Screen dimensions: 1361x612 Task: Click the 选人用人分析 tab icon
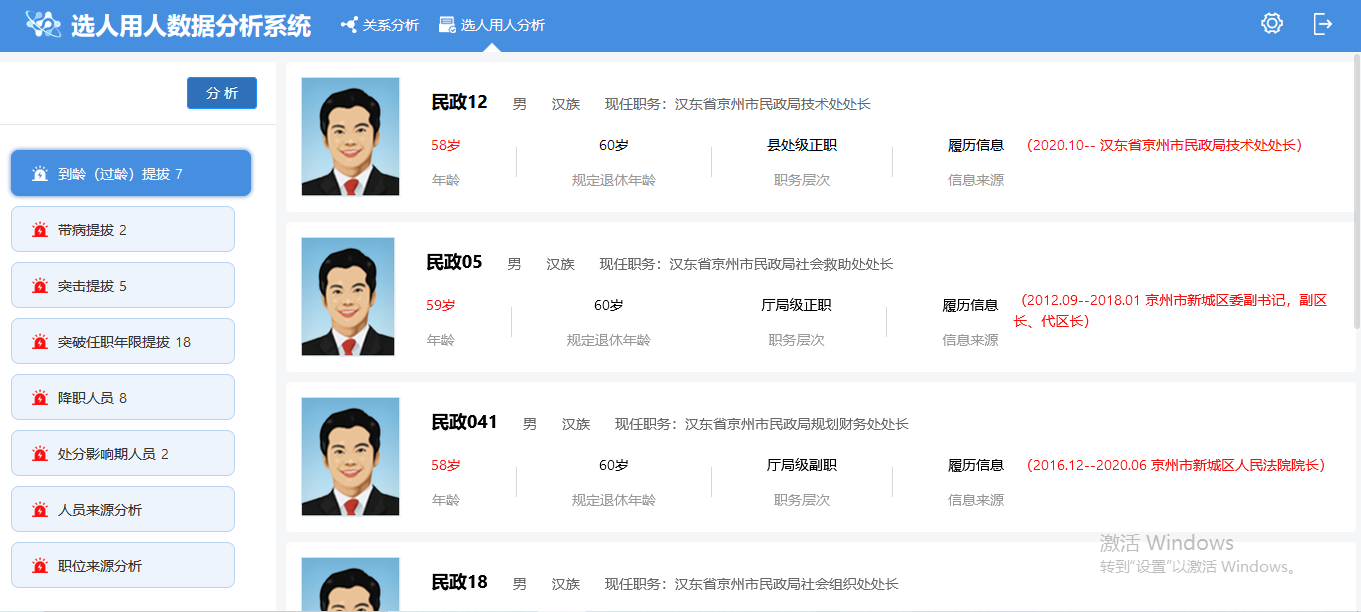[447, 25]
